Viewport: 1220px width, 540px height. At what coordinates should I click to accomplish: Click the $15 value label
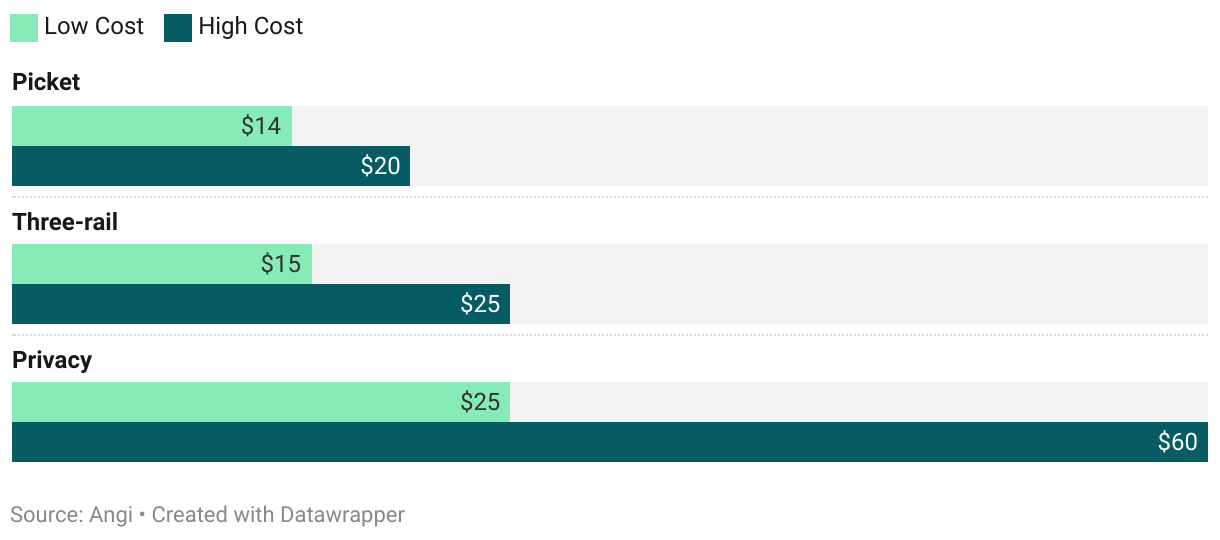(281, 264)
